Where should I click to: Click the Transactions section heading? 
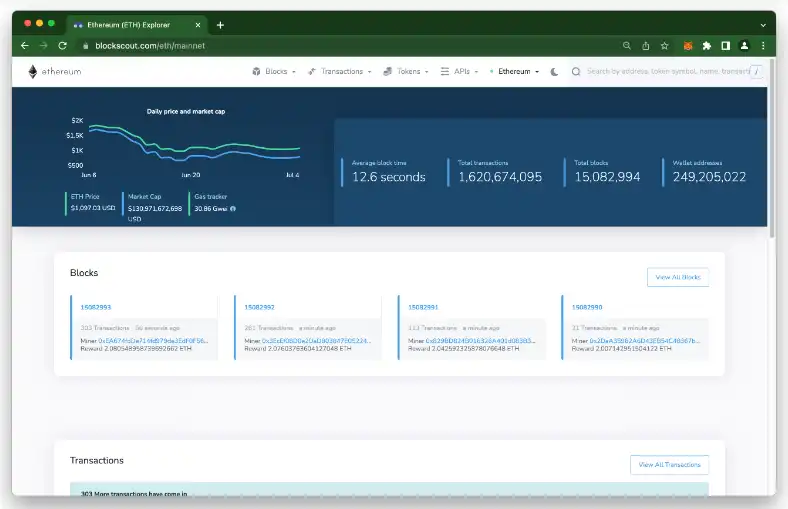click(x=96, y=460)
